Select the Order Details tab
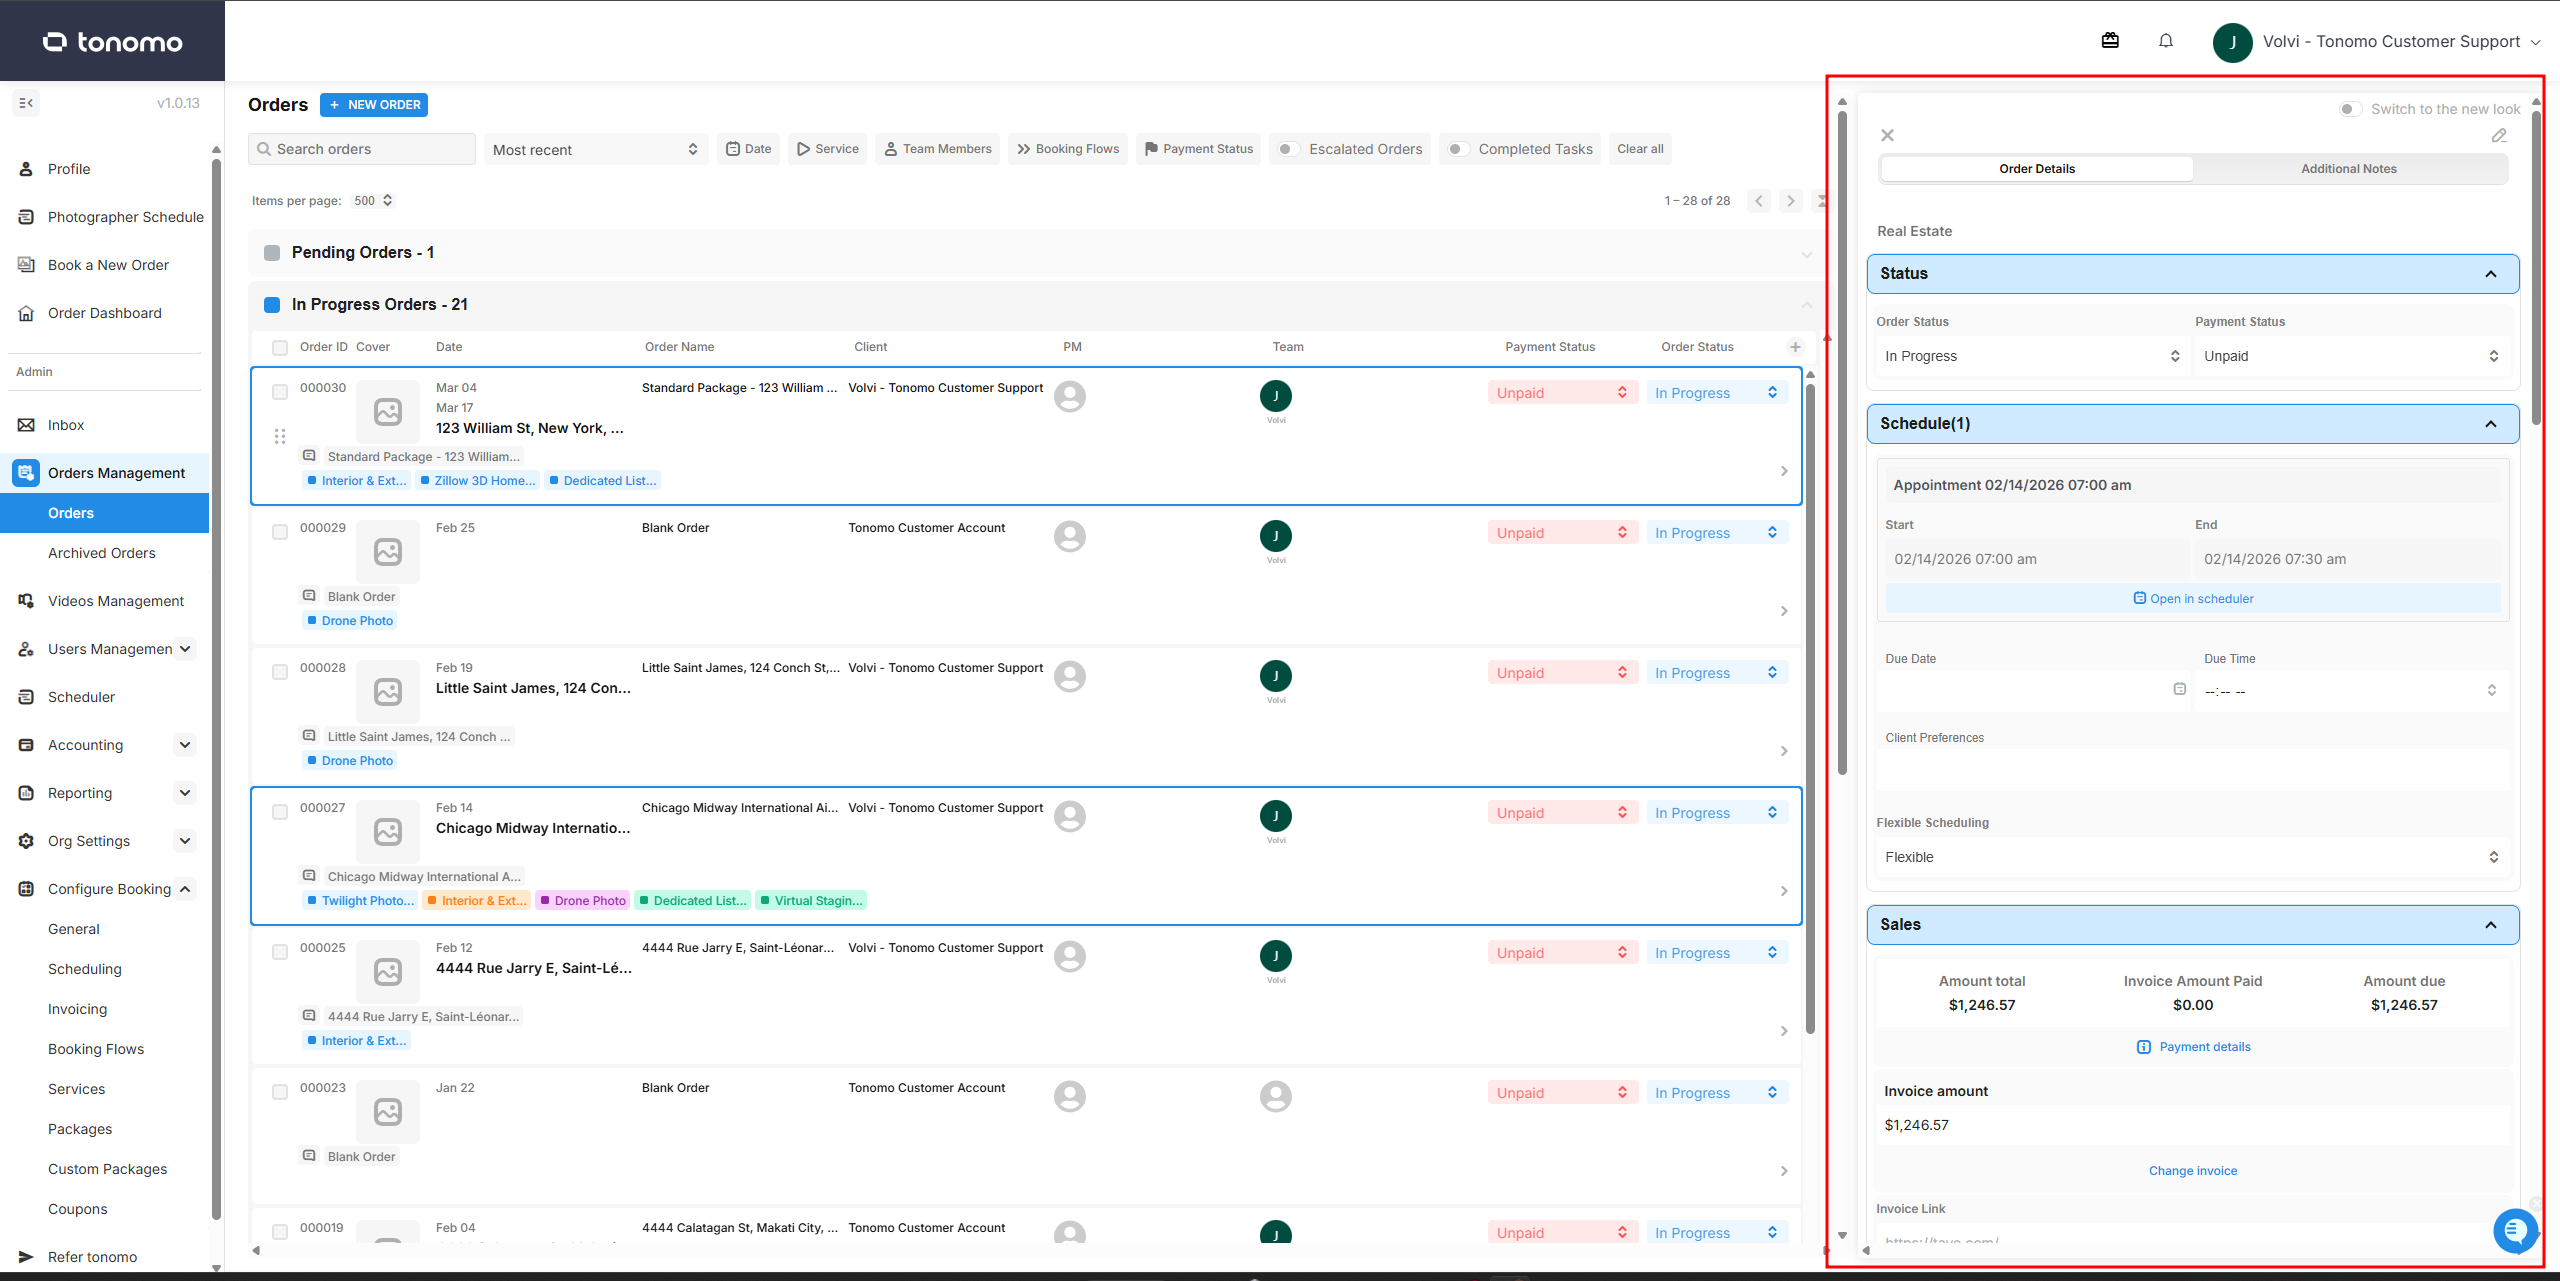Image resolution: width=2560 pixels, height=1281 pixels. (2037, 169)
